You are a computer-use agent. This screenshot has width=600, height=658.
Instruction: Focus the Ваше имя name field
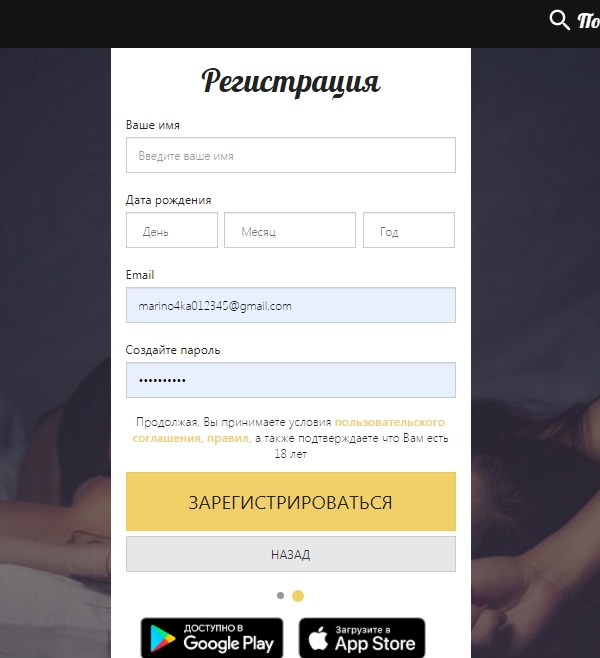[291, 155]
